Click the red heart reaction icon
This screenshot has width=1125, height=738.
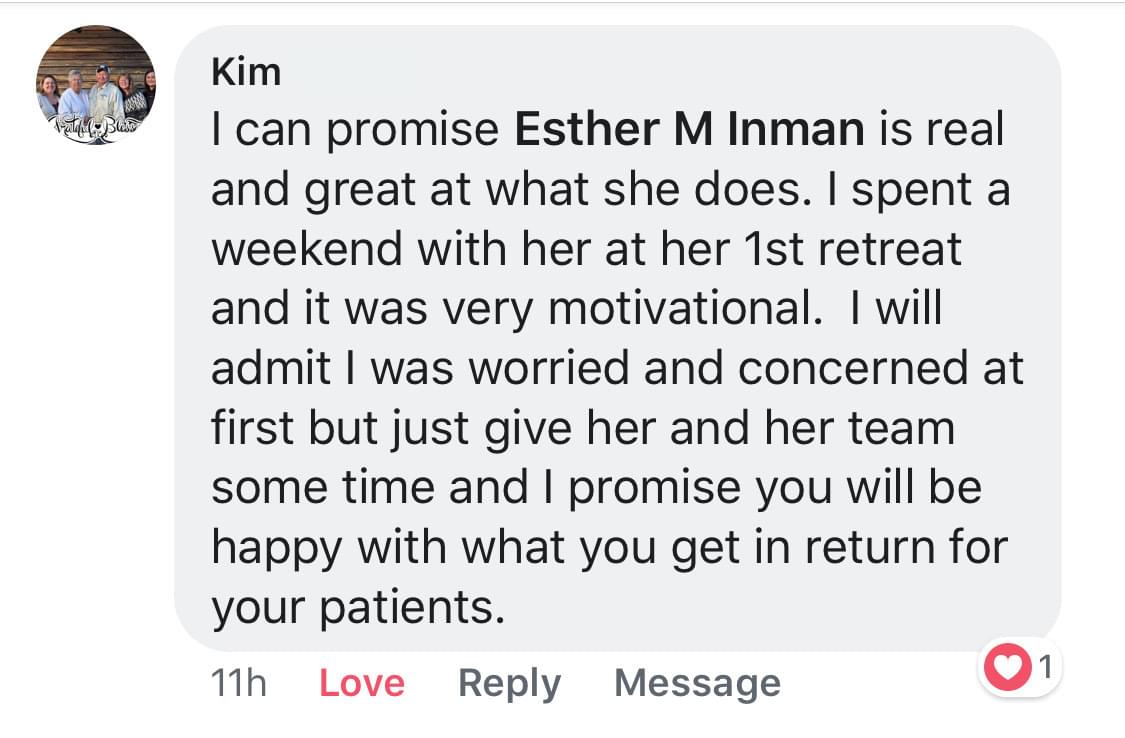1007,666
